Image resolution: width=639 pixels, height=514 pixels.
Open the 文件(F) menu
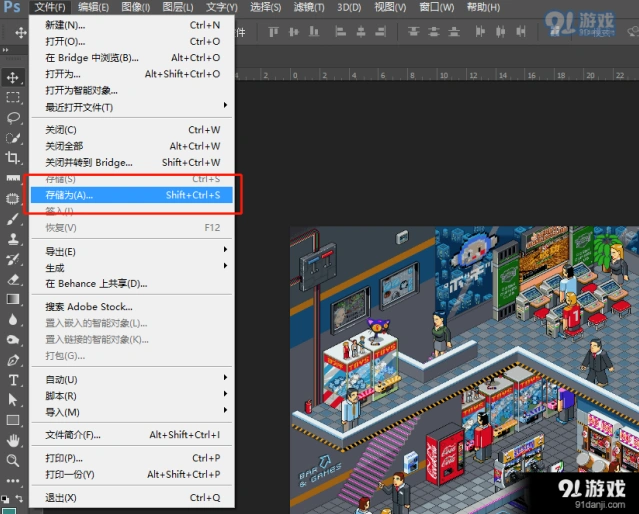coord(50,7)
